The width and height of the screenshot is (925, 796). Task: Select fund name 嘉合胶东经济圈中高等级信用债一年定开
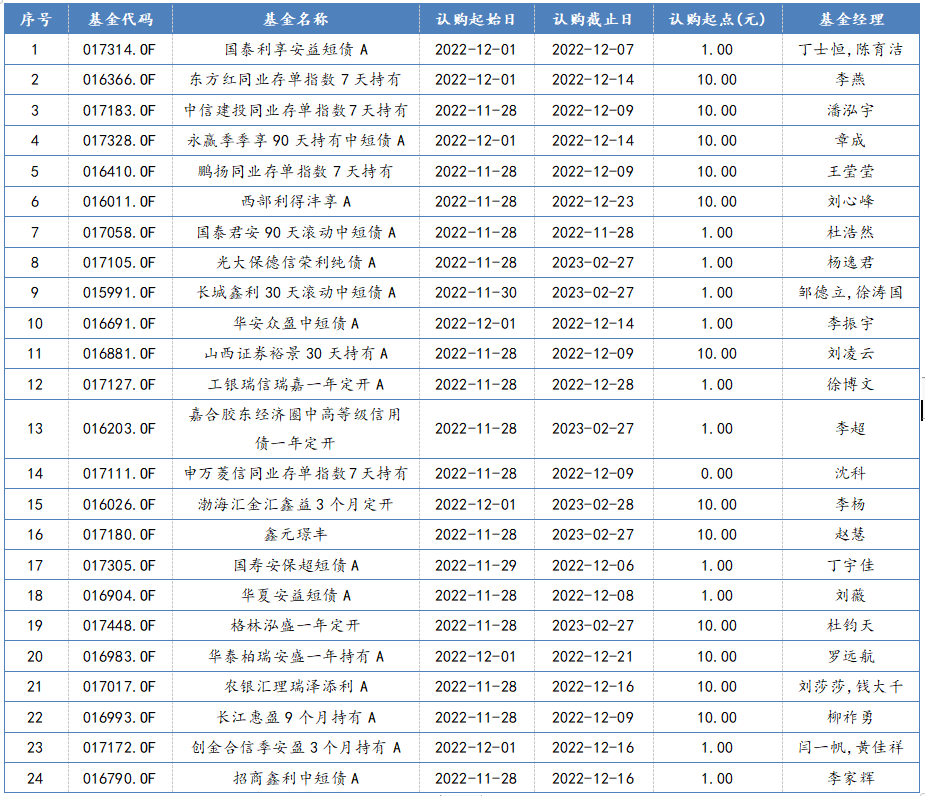[296, 428]
